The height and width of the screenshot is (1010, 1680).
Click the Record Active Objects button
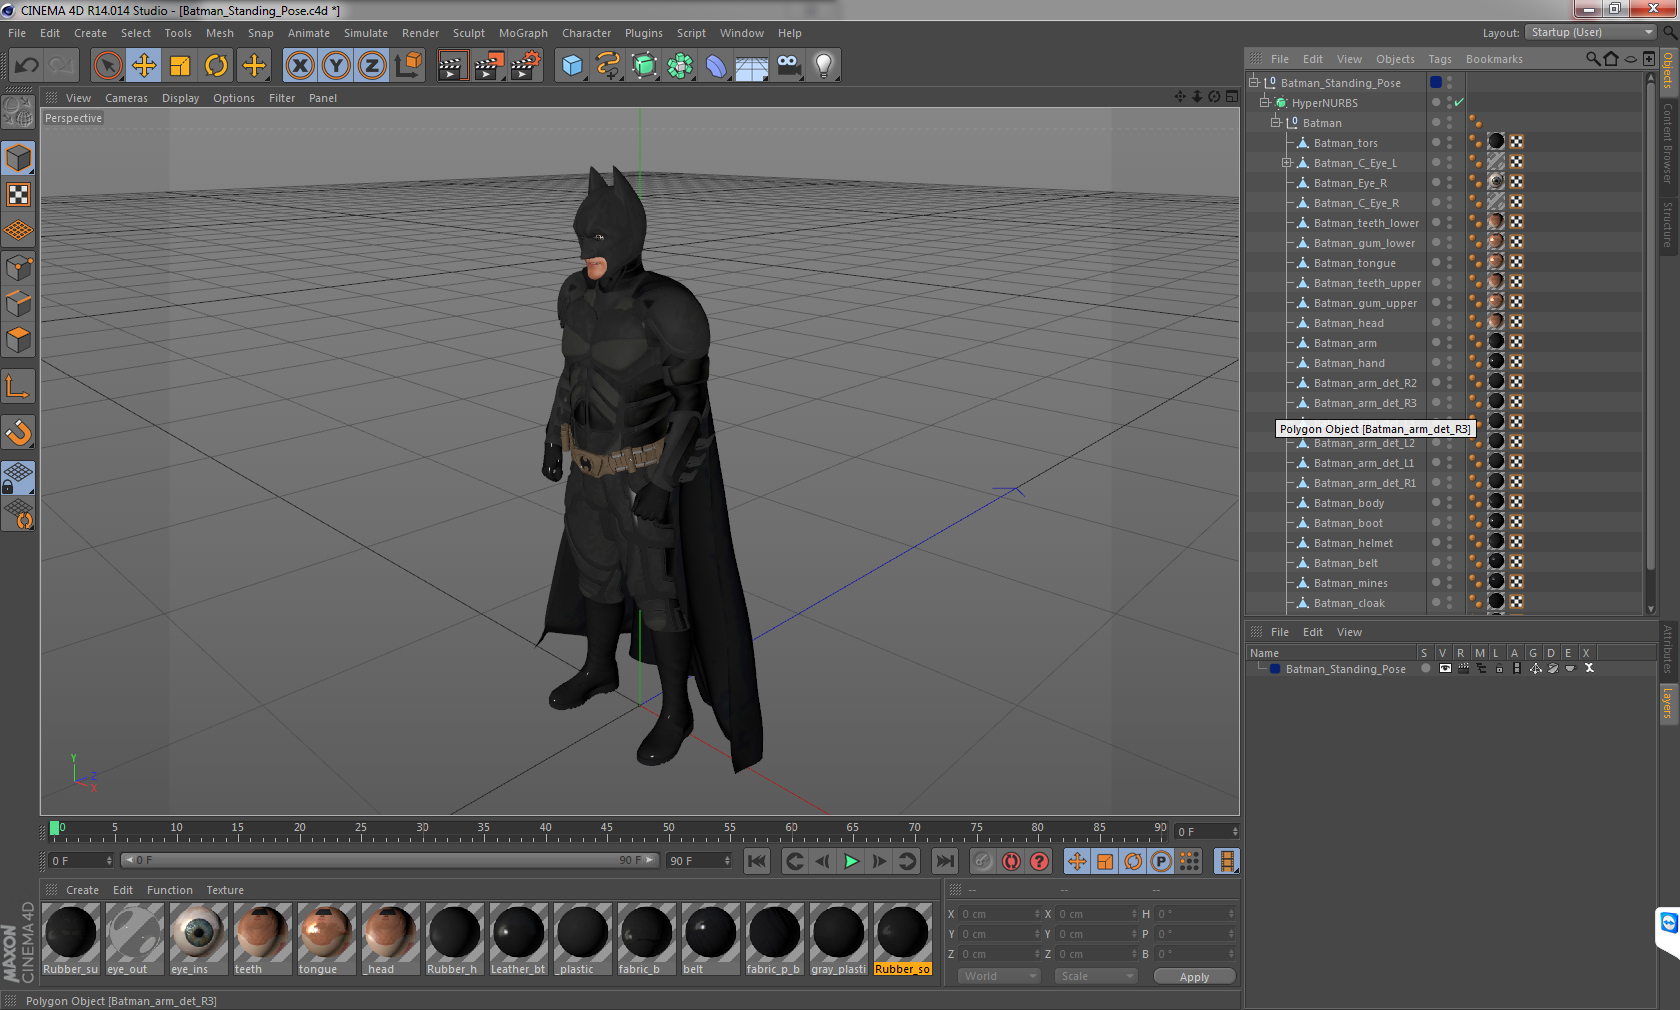point(984,861)
